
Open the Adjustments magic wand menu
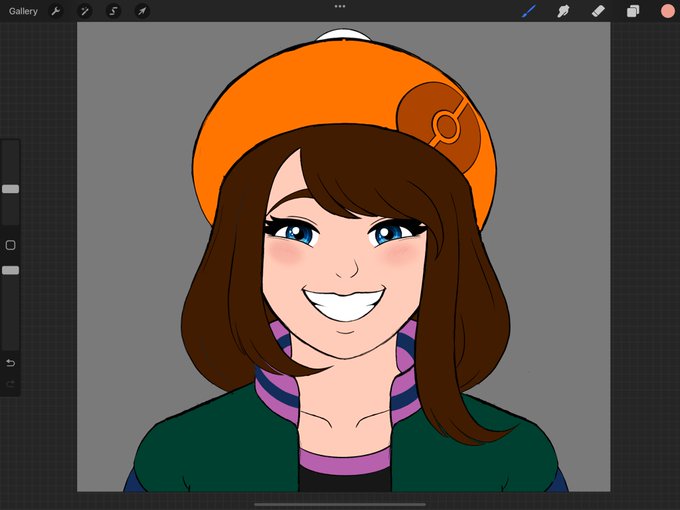click(x=85, y=11)
